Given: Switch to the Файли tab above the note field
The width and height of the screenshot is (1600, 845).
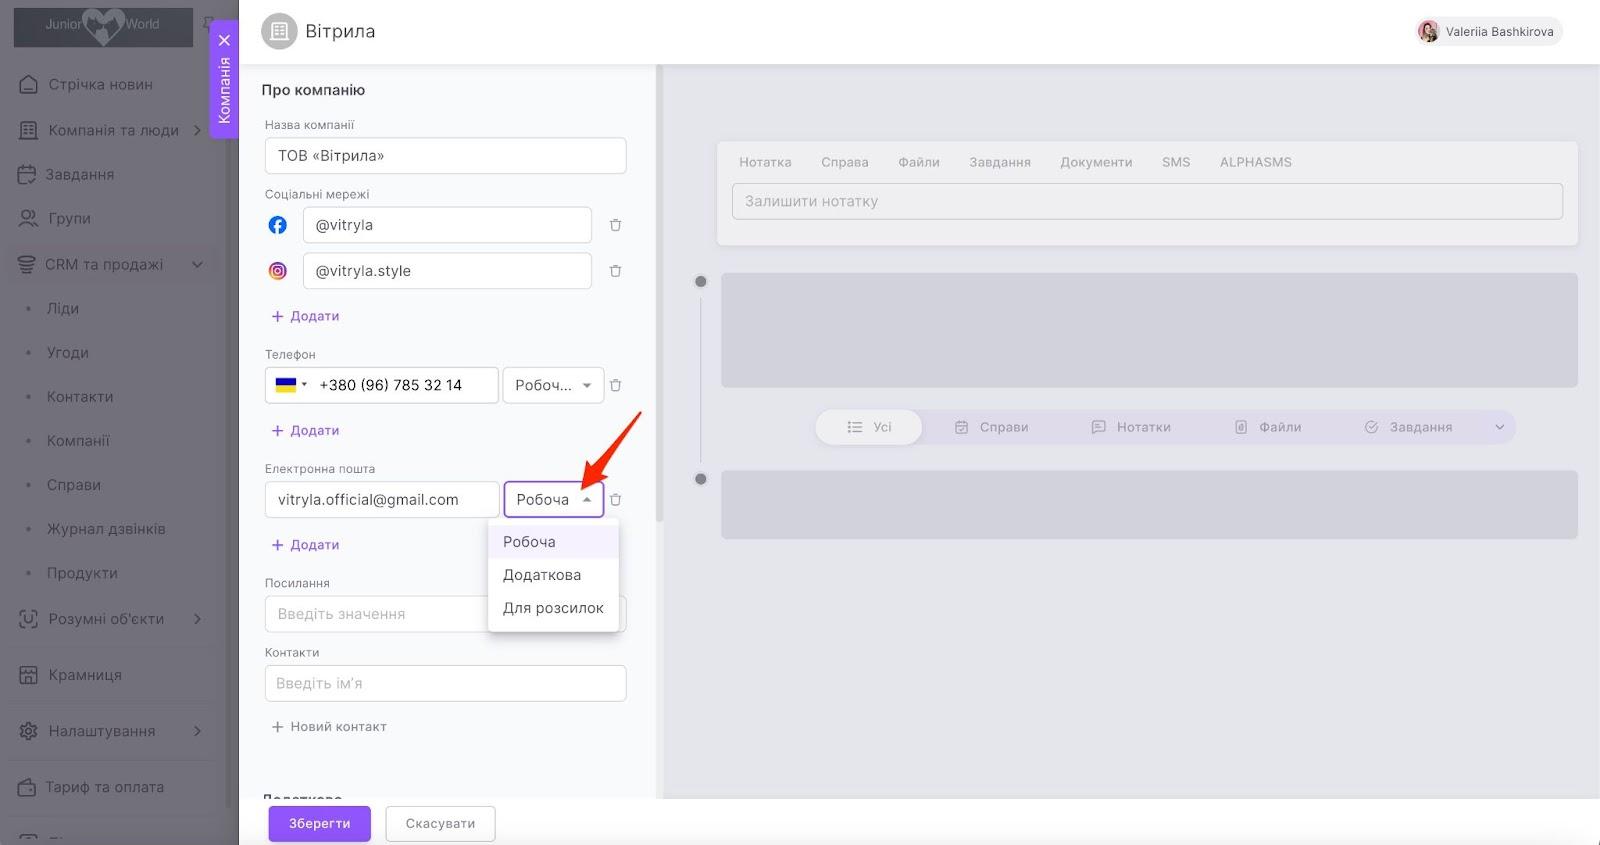Looking at the screenshot, I should [918, 162].
